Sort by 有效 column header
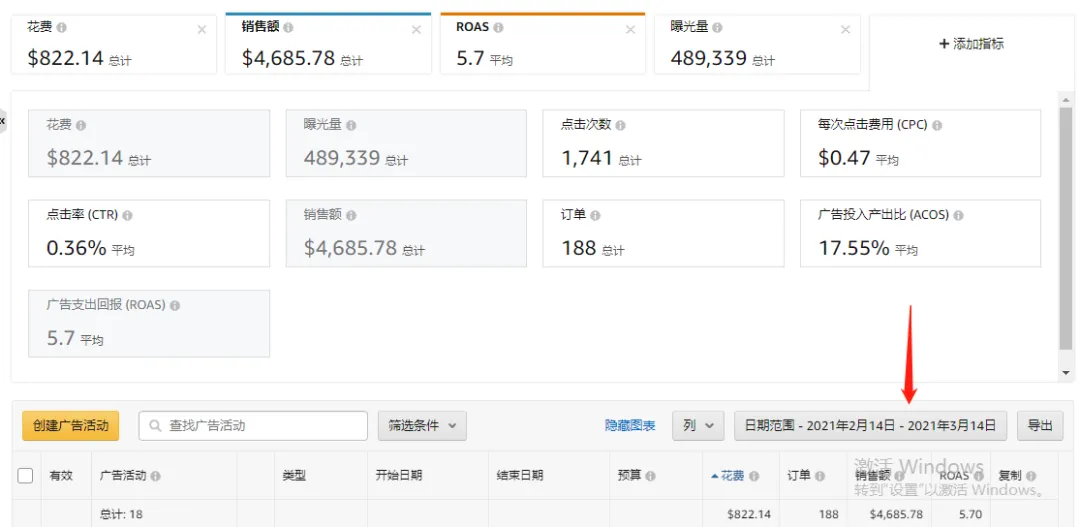 [x=61, y=476]
